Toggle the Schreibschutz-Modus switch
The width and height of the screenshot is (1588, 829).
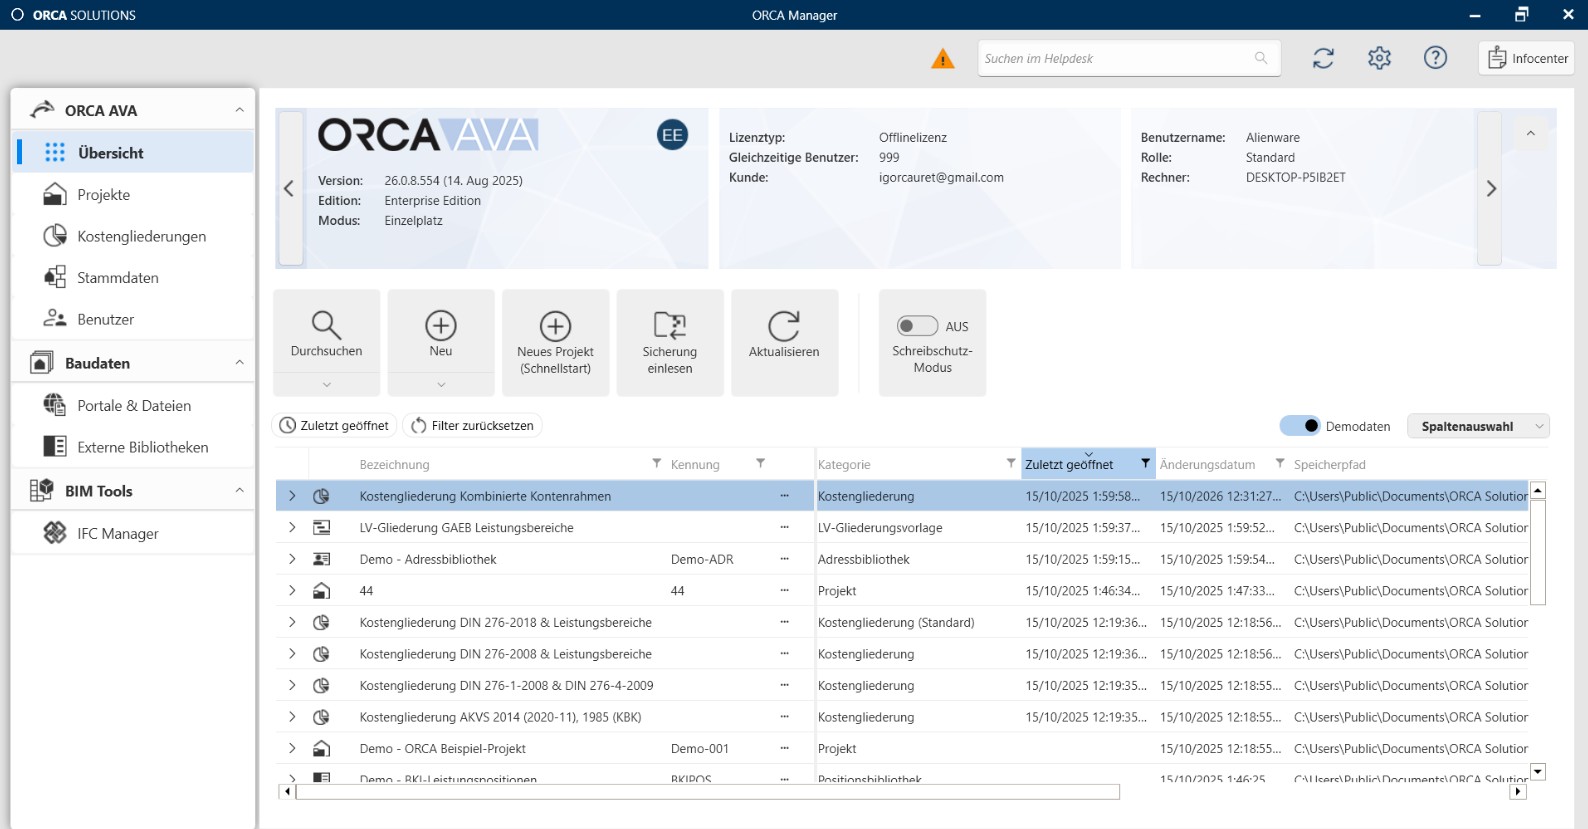pos(917,326)
